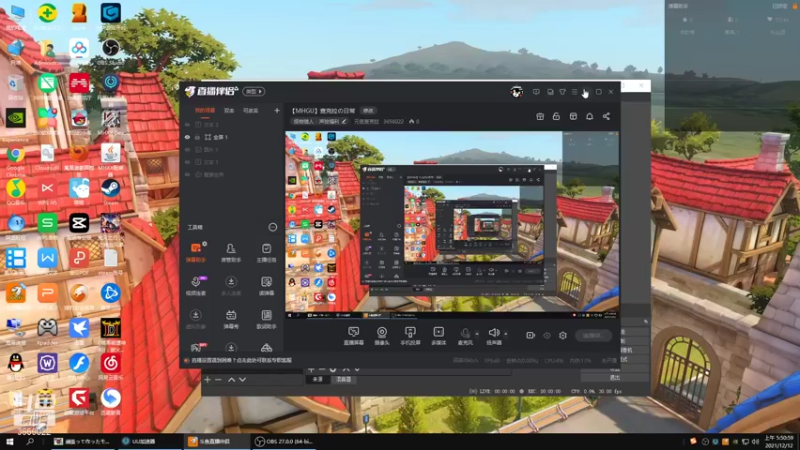The image size is (800, 450).
Task: Click the padlock icon above the preview
Action: (x=556, y=116)
